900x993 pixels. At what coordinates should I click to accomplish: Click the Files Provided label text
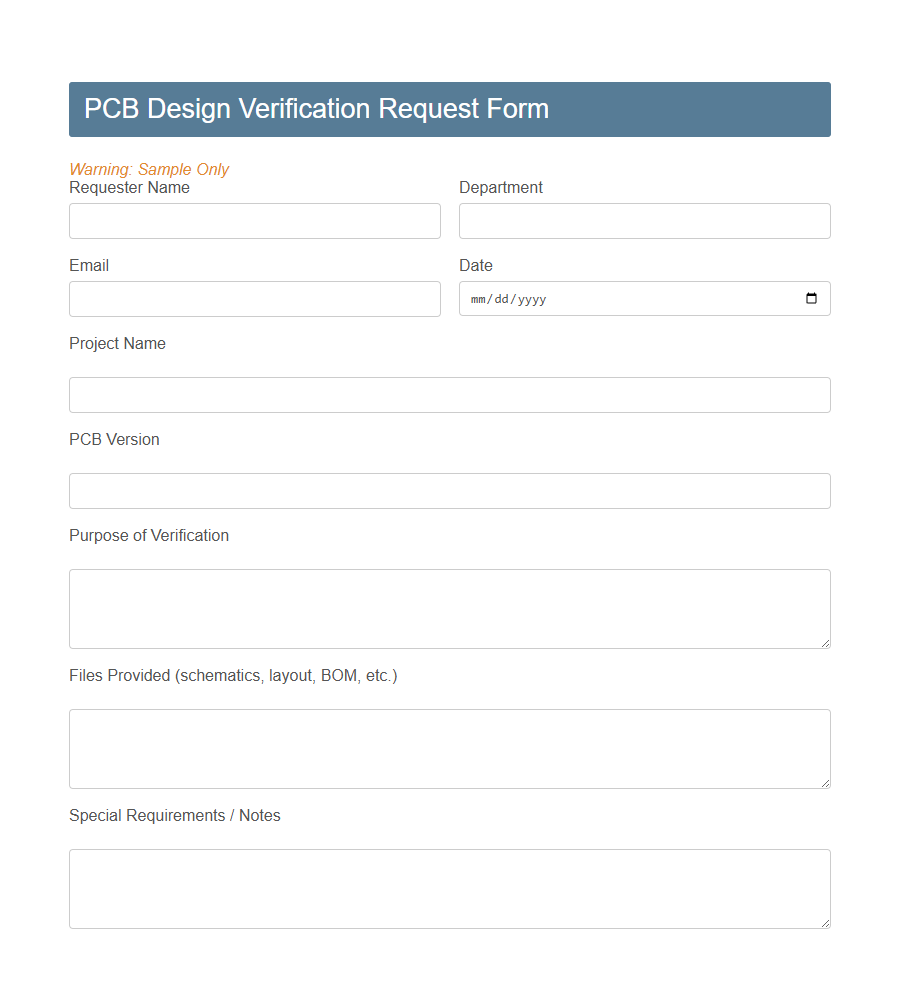(233, 675)
